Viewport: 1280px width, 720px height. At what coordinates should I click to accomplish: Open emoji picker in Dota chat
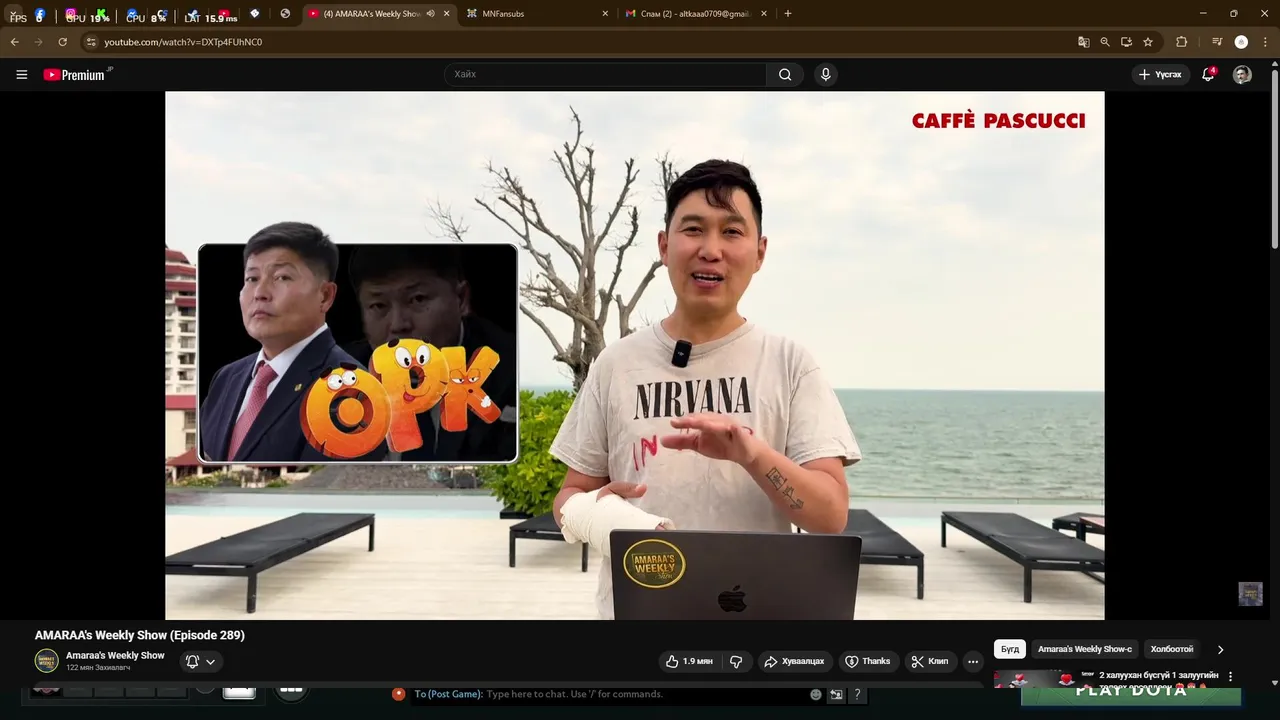816,694
